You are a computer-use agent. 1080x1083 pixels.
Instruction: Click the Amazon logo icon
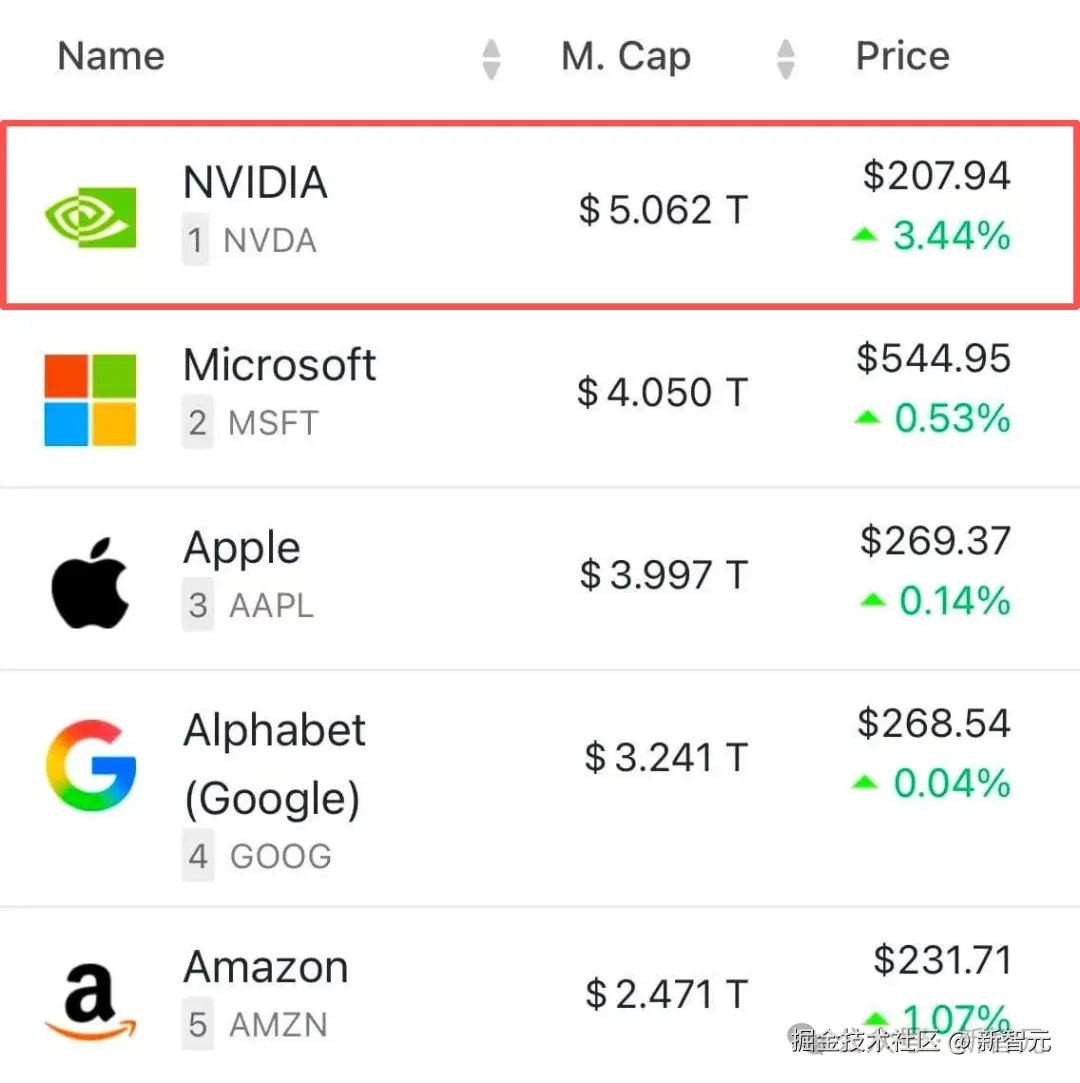click(x=90, y=999)
